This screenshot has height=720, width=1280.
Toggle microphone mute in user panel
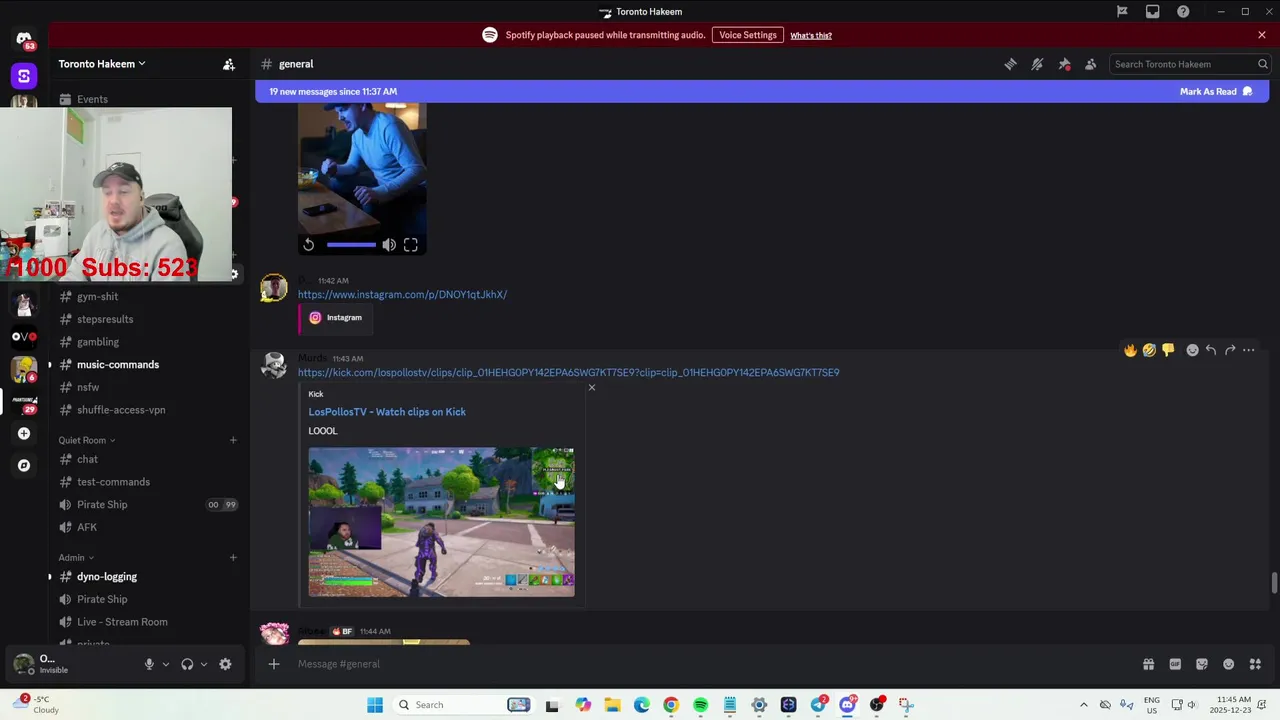point(149,664)
